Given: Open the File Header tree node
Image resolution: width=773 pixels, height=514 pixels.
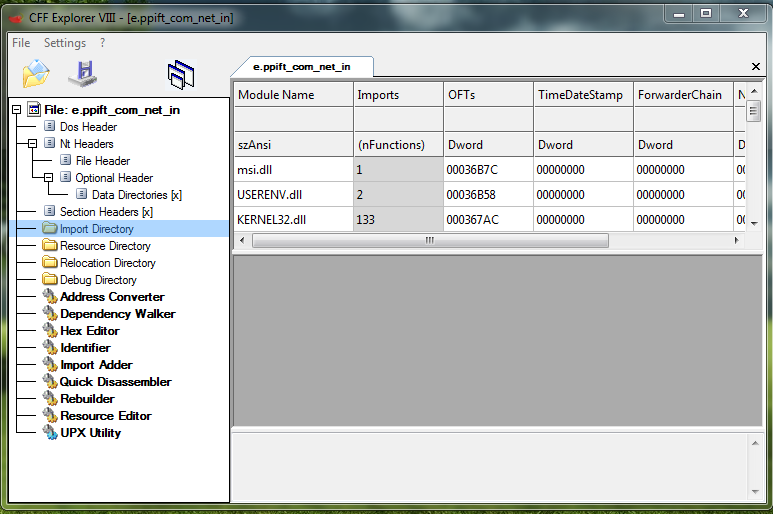Looking at the screenshot, I should tap(103, 161).
